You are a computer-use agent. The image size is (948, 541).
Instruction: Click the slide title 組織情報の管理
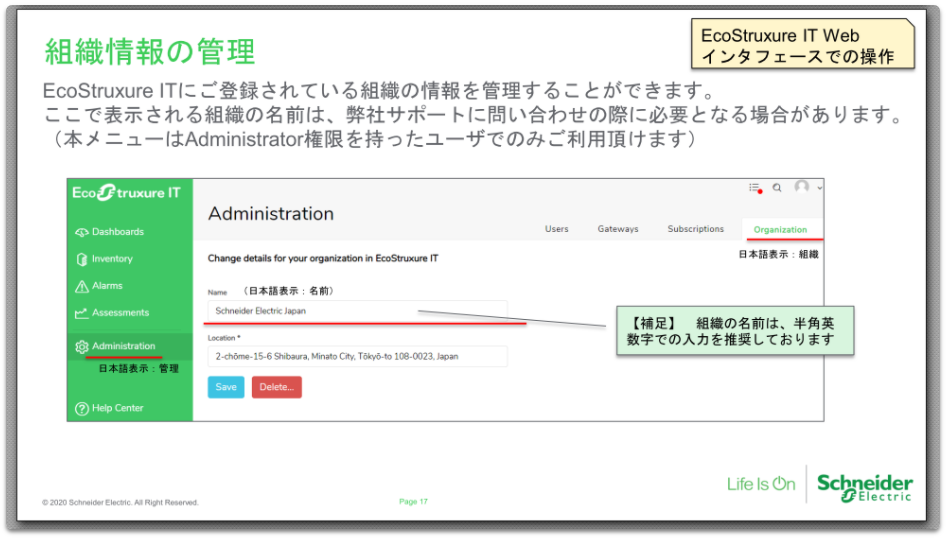[150, 51]
